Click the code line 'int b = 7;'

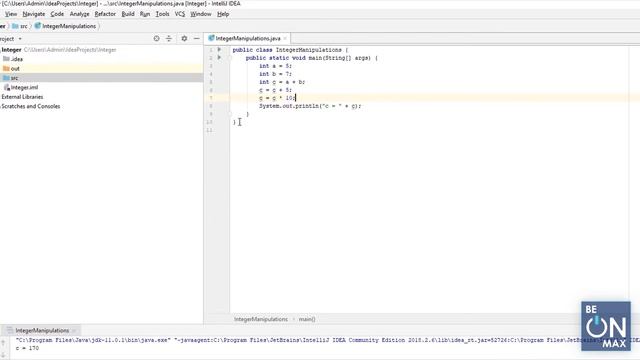click(x=276, y=74)
